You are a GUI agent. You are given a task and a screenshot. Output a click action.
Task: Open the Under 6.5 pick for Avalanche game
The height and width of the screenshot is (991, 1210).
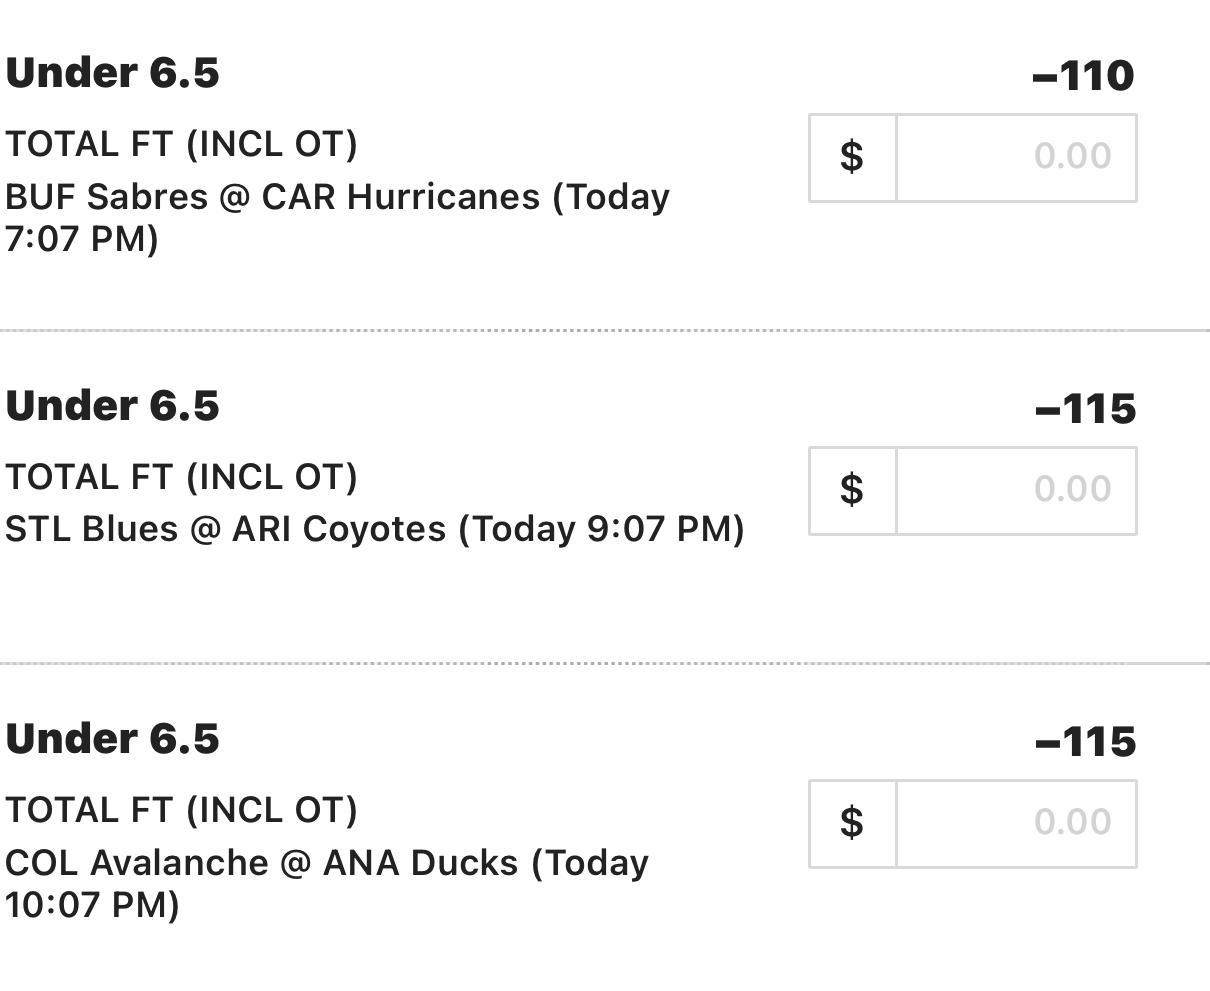tap(112, 739)
